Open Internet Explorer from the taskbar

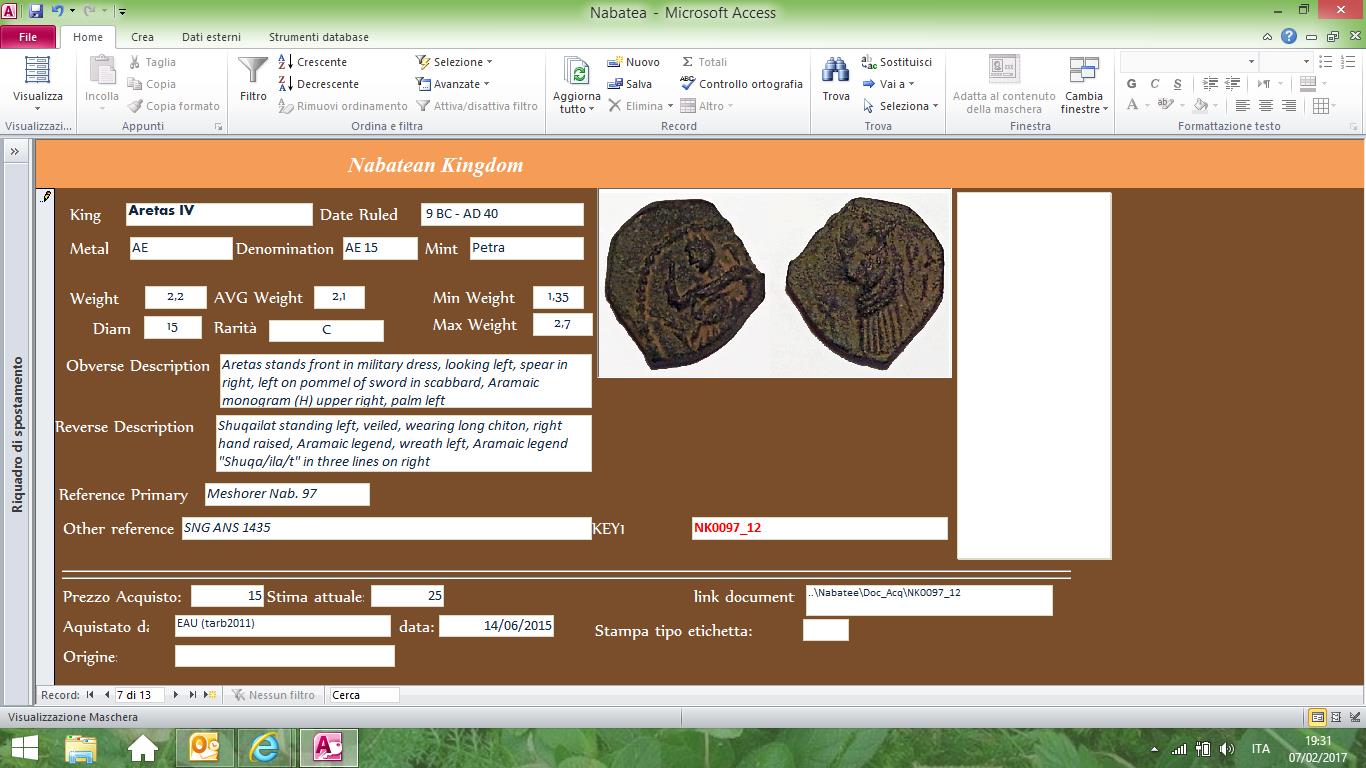click(264, 747)
